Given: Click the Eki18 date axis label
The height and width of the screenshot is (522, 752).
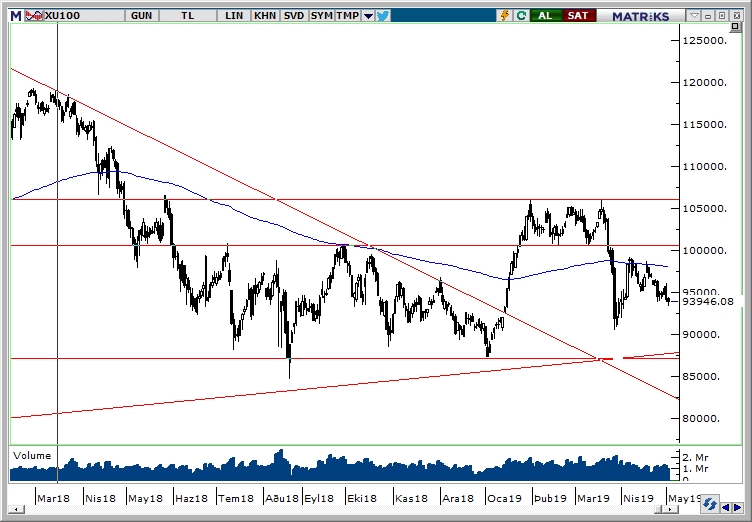Looking at the screenshot, I should coord(362,498).
